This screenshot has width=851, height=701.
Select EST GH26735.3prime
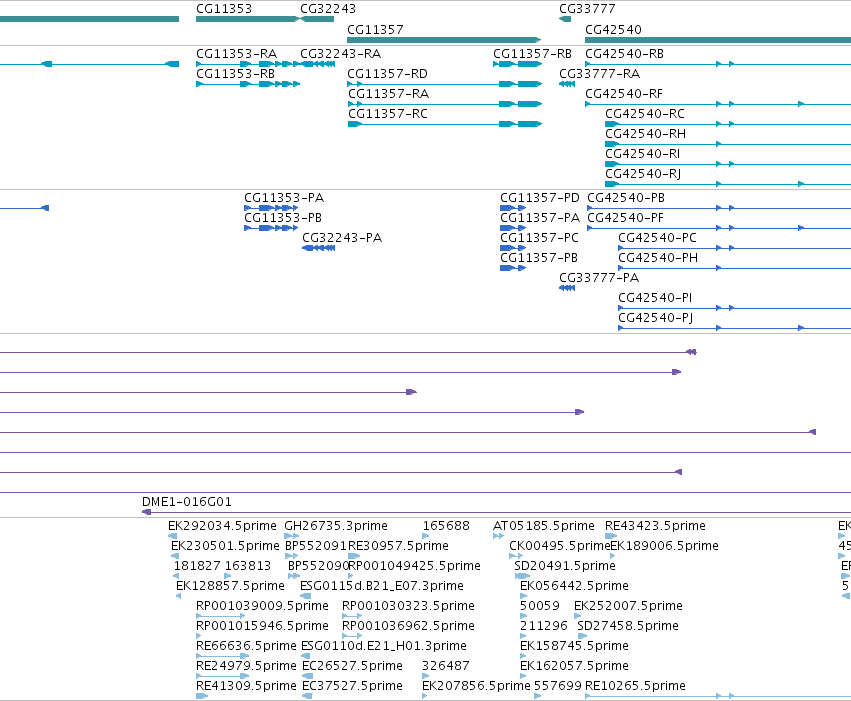coord(336,526)
